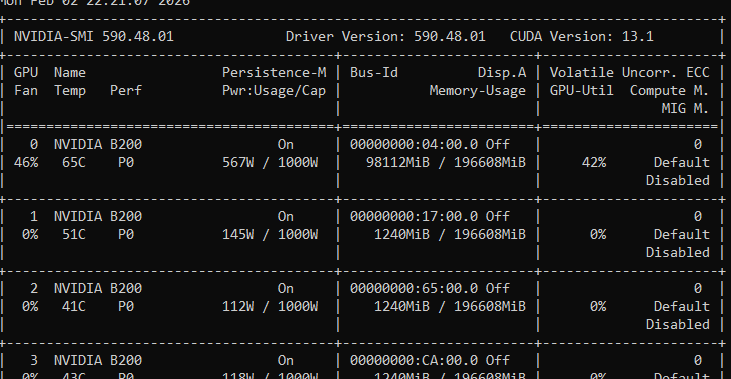Click the 112W / 1000W power reading
This screenshot has width=731, height=379.
pyautogui.click(x=270, y=306)
